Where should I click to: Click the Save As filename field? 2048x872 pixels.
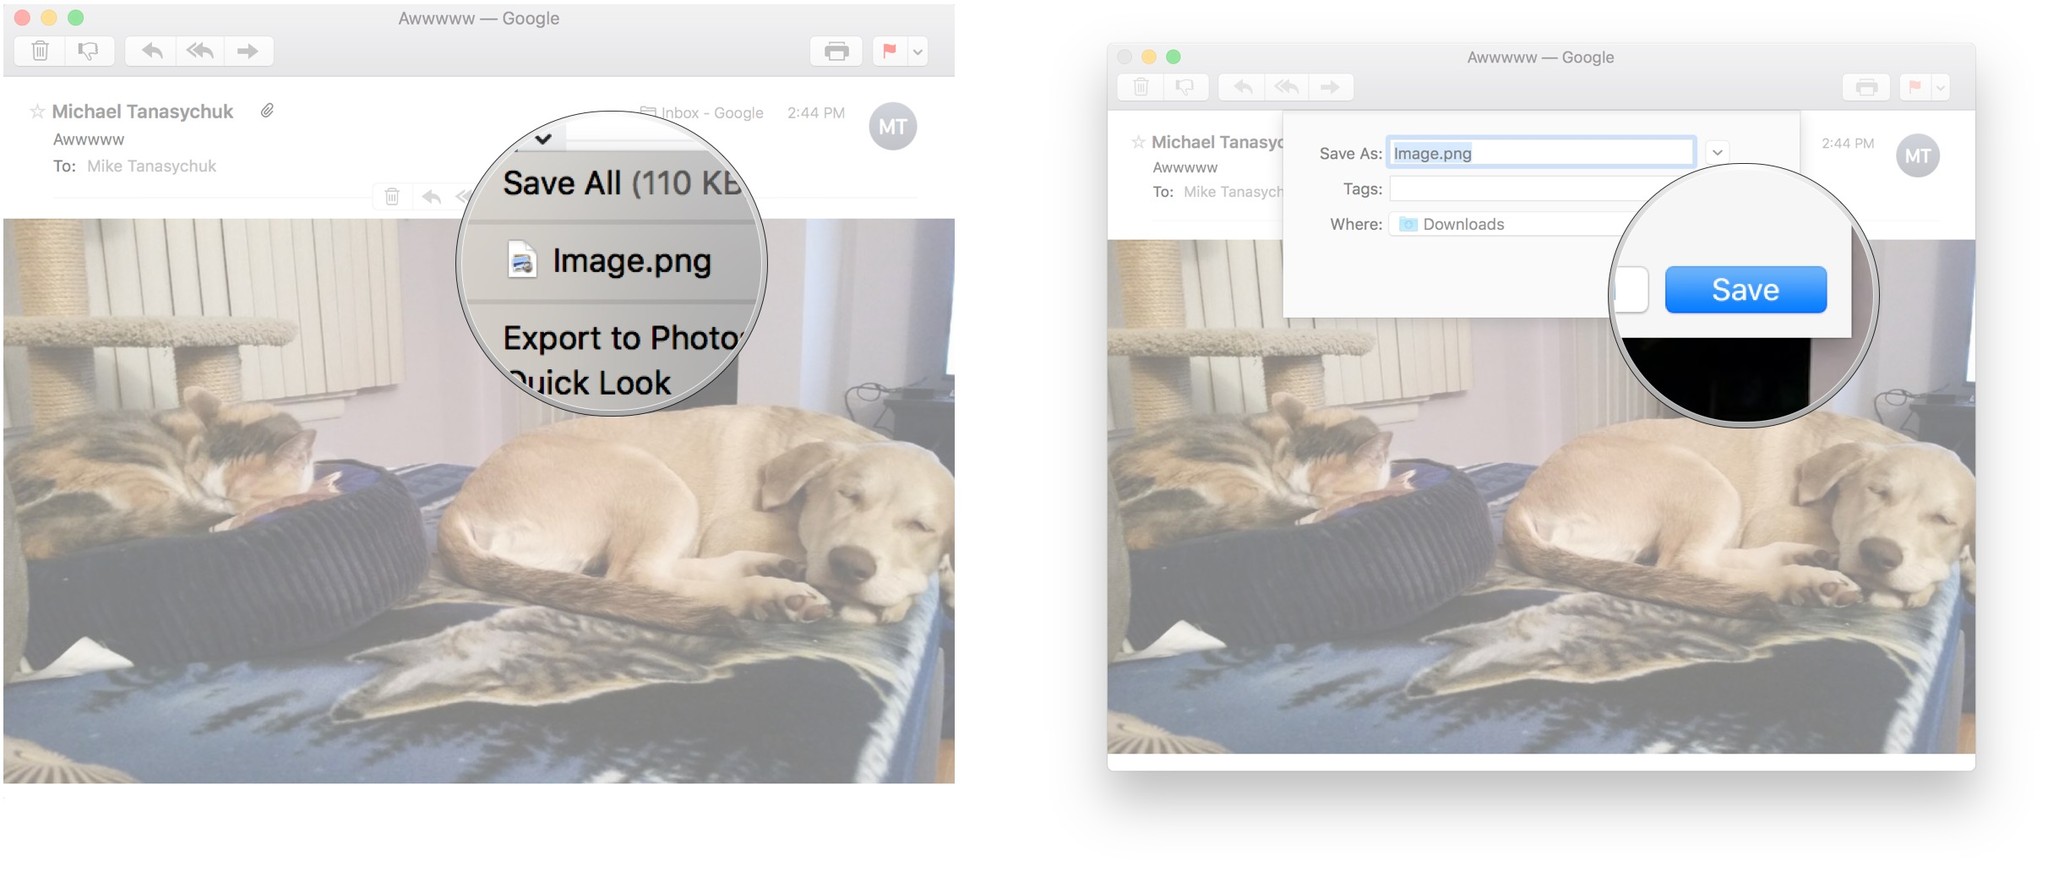click(x=1540, y=153)
